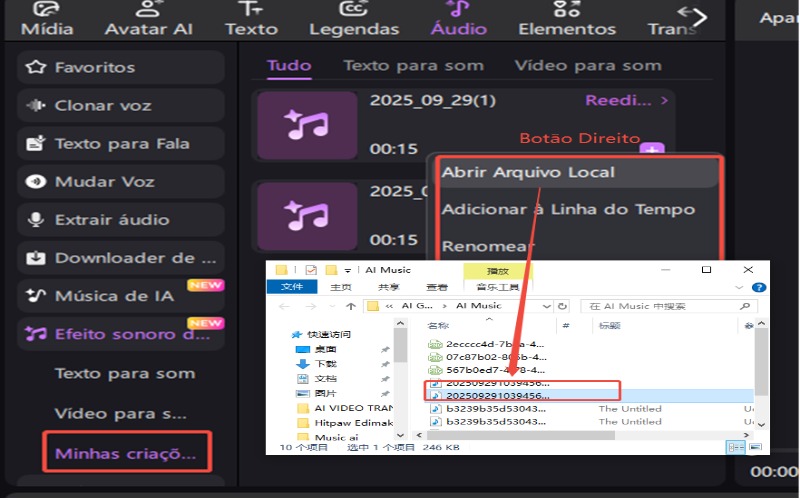Switch to the Texto para som tab
800x500 pixels.
click(x=413, y=65)
